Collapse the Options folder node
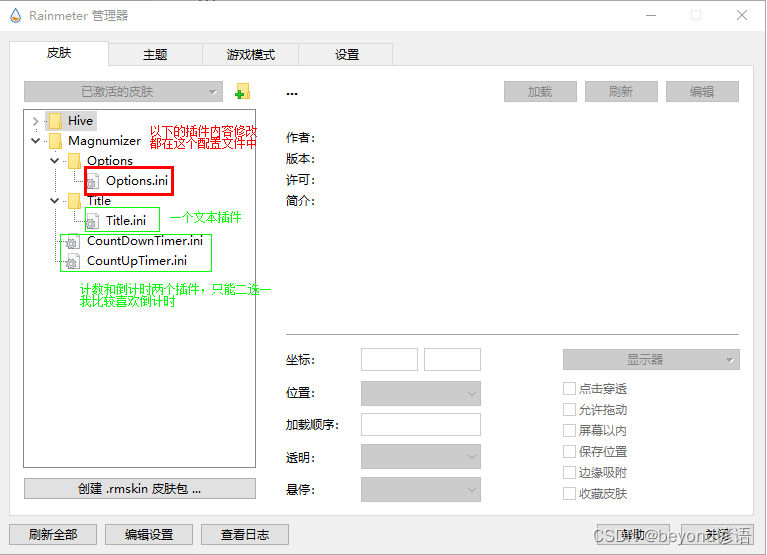Viewport: 767px width, 555px height. 54,160
